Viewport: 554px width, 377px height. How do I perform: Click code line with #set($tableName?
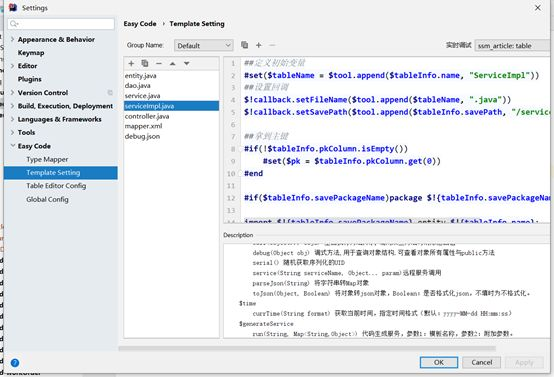coord(391,75)
